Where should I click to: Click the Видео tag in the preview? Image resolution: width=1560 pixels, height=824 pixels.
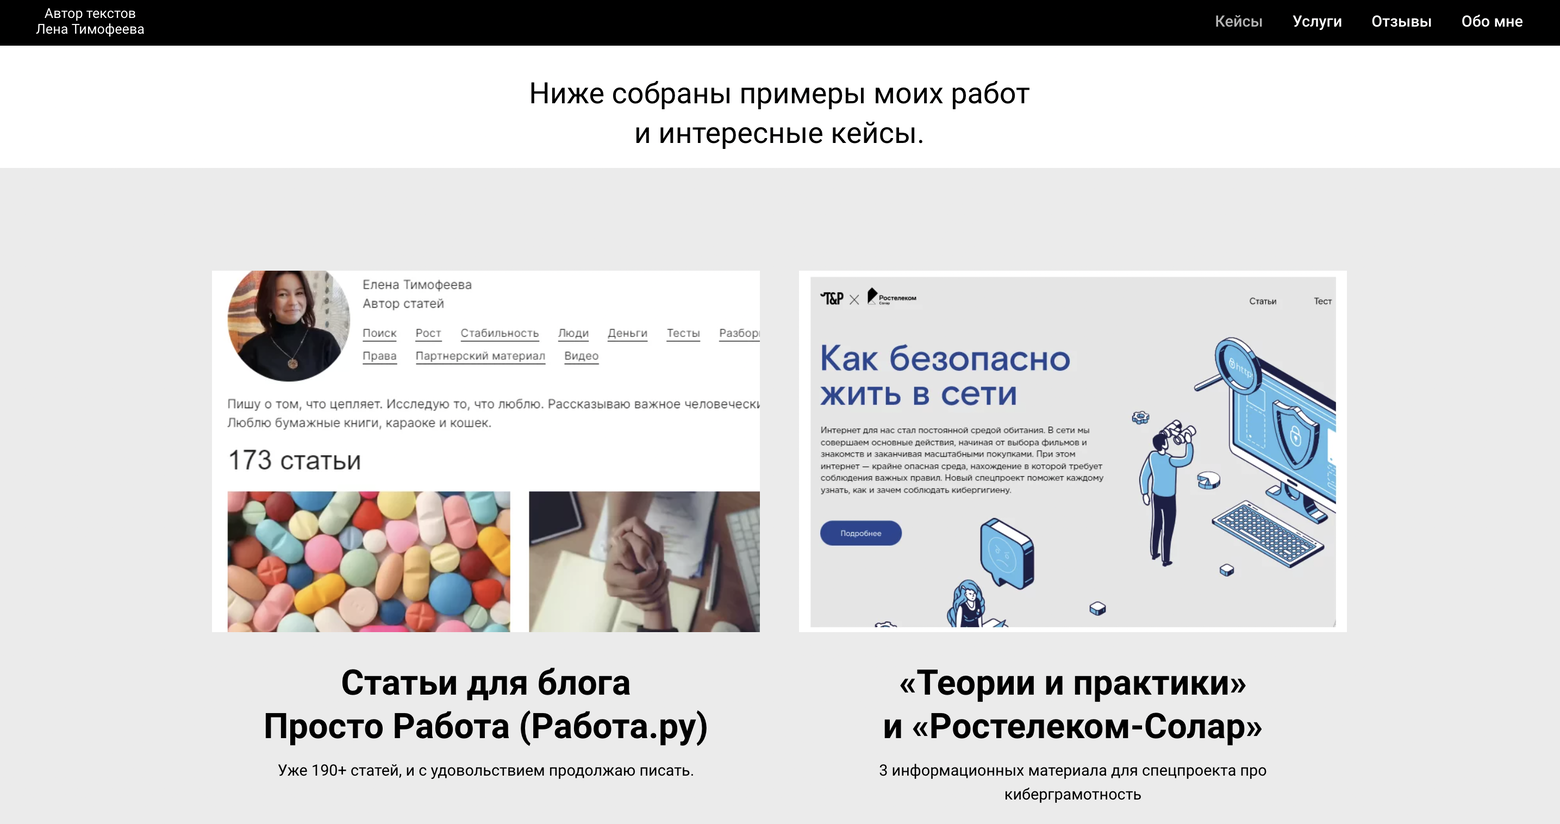pyautogui.click(x=581, y=356)
